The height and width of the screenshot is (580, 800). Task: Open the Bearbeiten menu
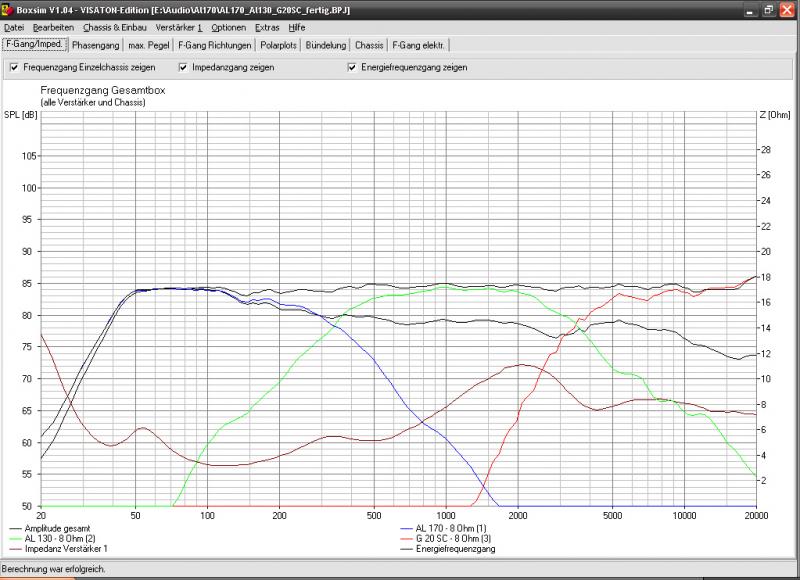[x=53, y=28]
